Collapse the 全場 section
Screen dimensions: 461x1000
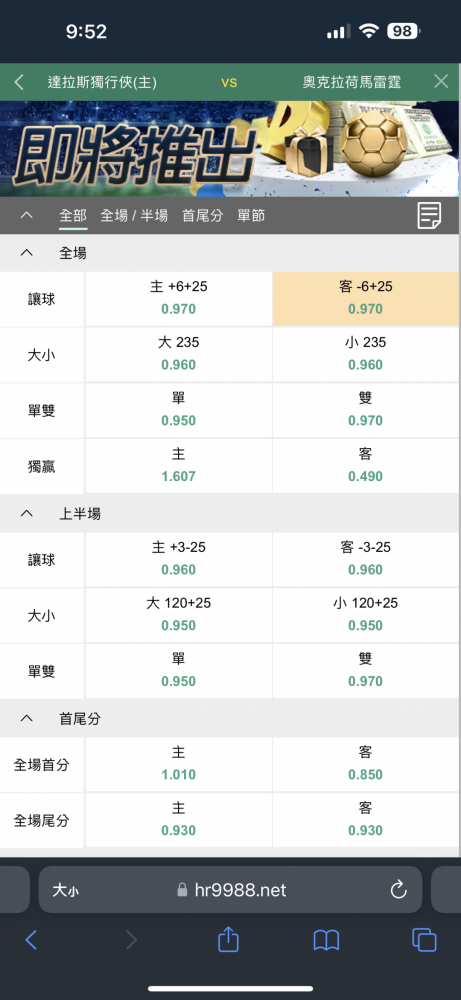(x=26, y=253)
